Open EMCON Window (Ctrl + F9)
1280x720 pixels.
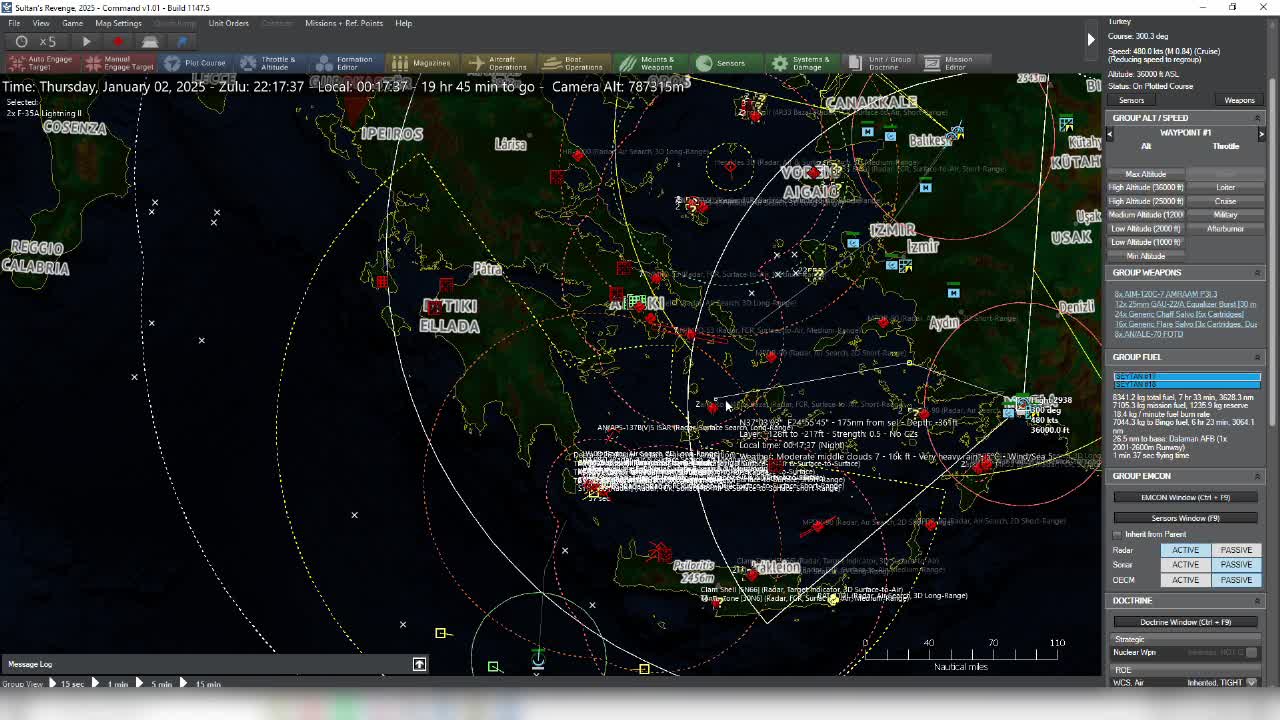coord(1185,497)
